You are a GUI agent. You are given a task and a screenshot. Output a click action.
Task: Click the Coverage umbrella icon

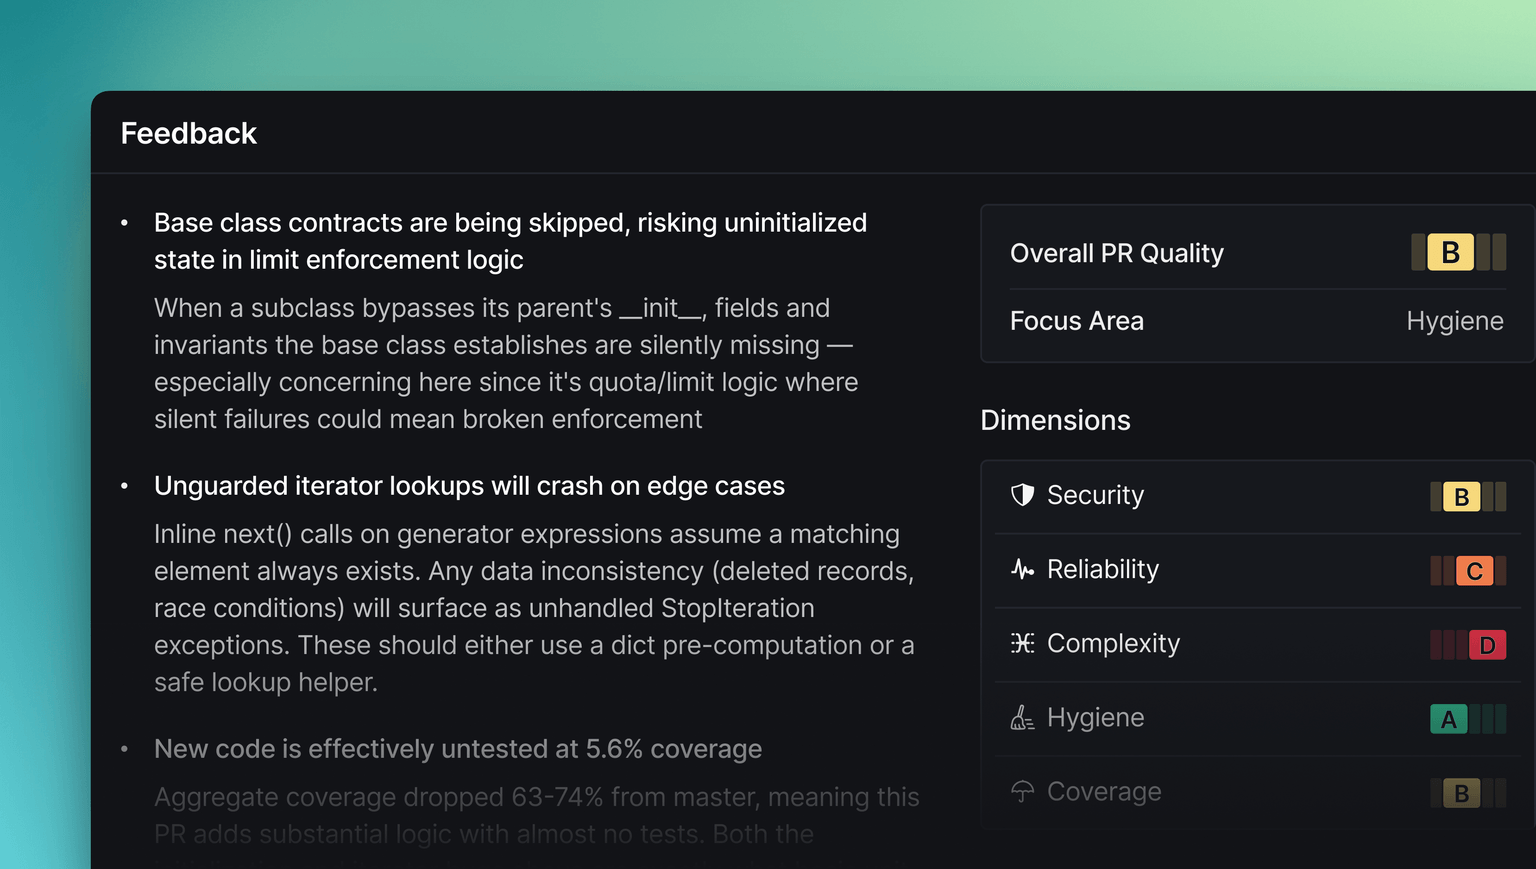1022,792
